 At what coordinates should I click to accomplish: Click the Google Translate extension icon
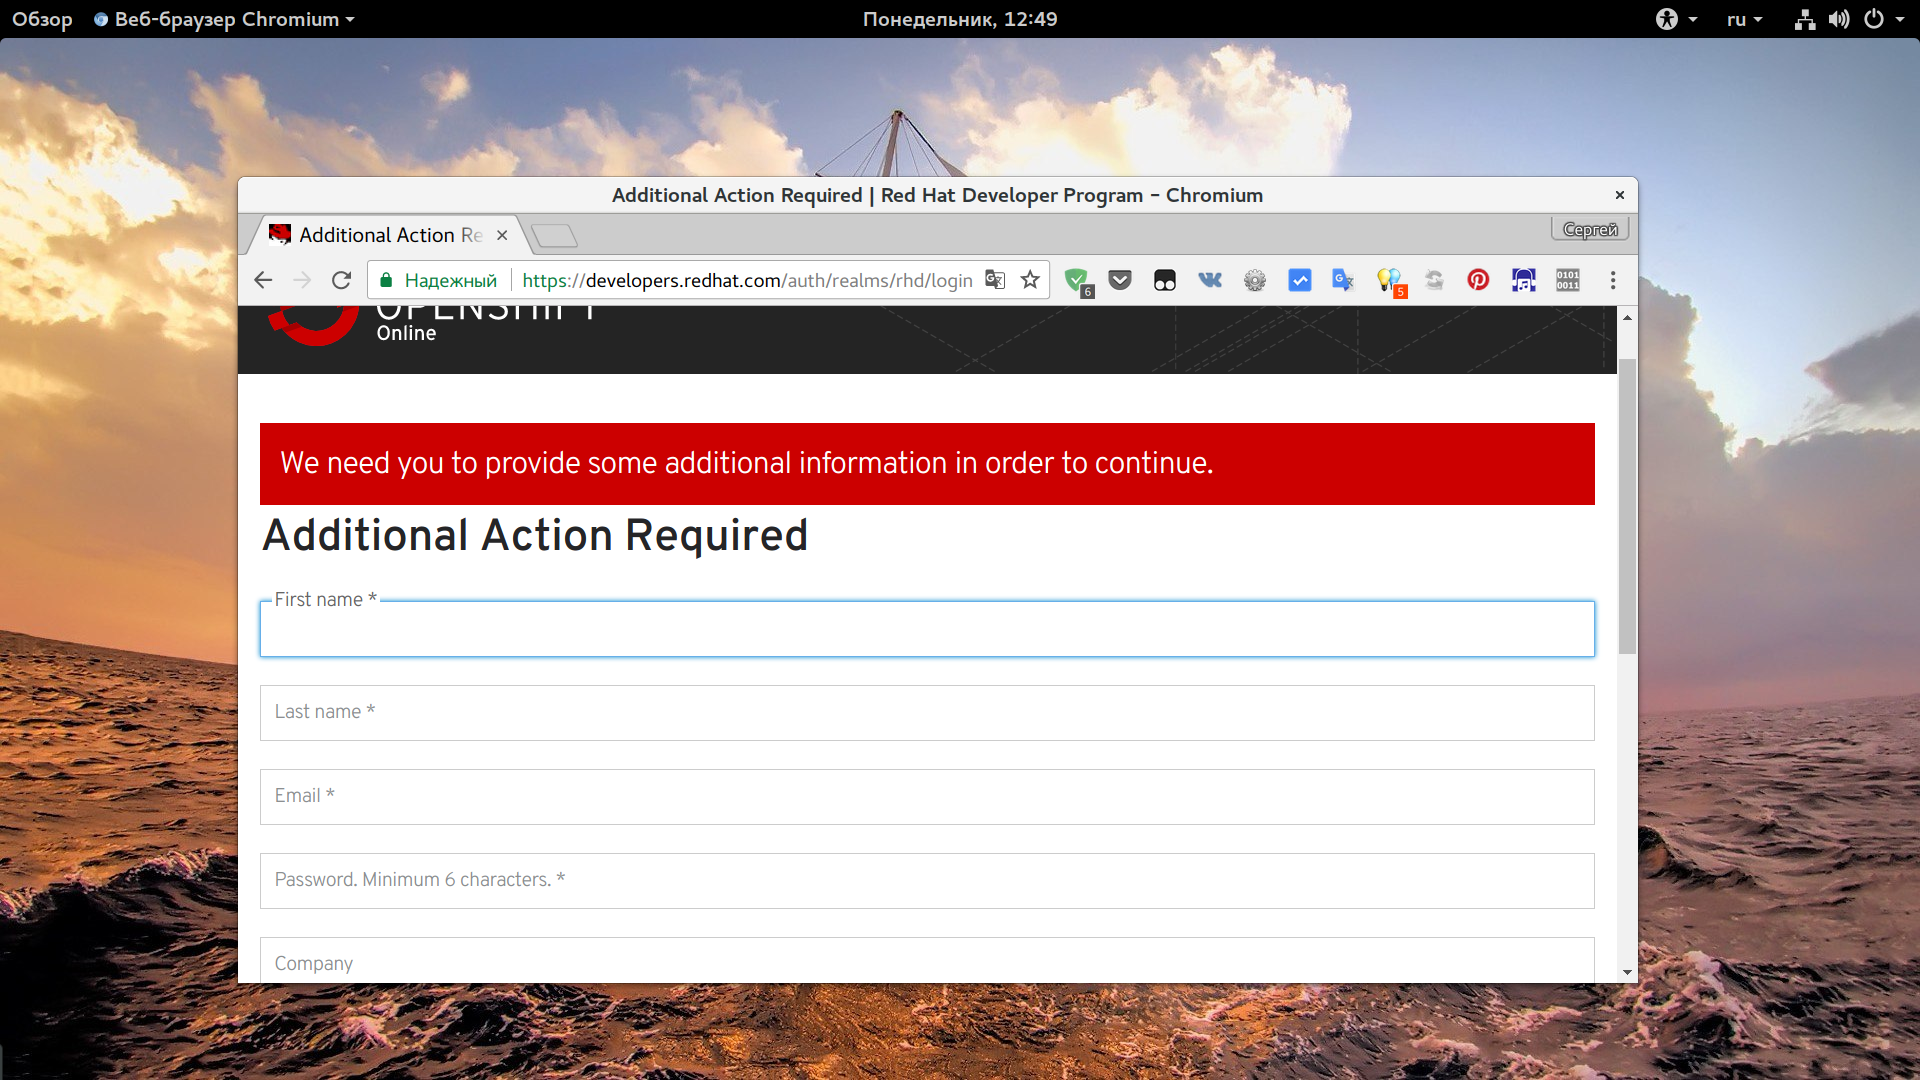click(x=1343, y=280)
